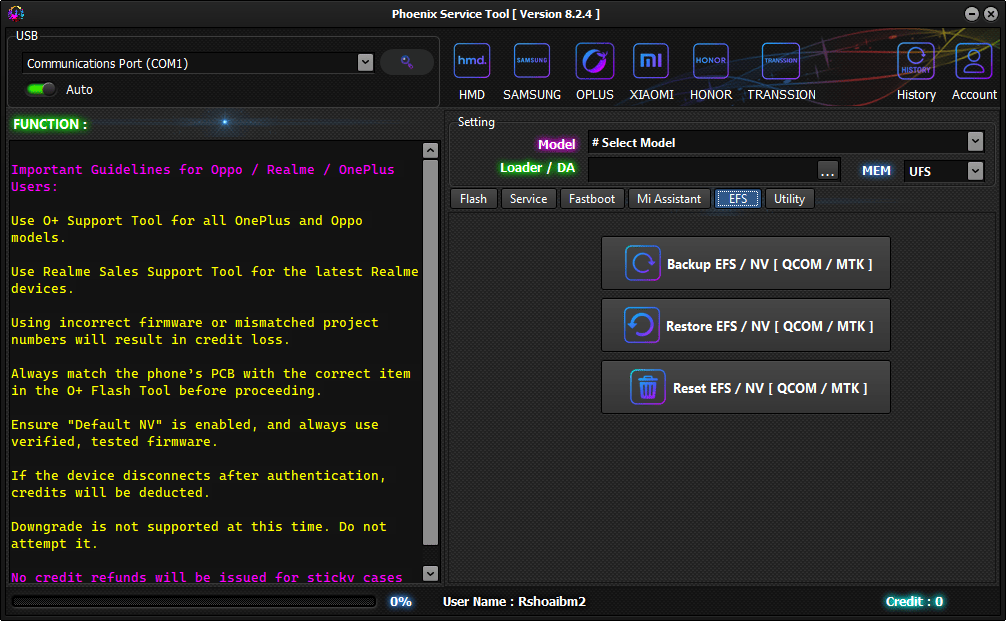Screen dimensions: 1006x621
Task: Click the Loader / DA browse button
Action: point(827,171)
